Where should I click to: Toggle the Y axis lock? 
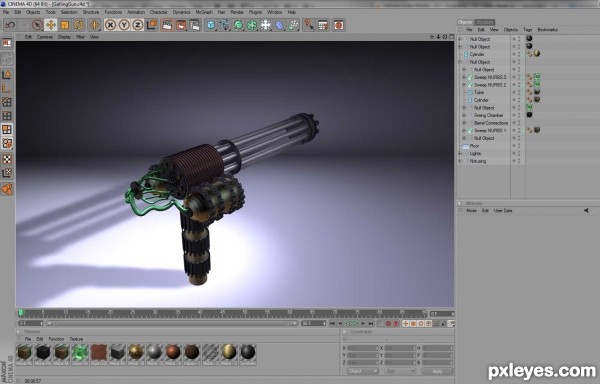coord(124,25)
